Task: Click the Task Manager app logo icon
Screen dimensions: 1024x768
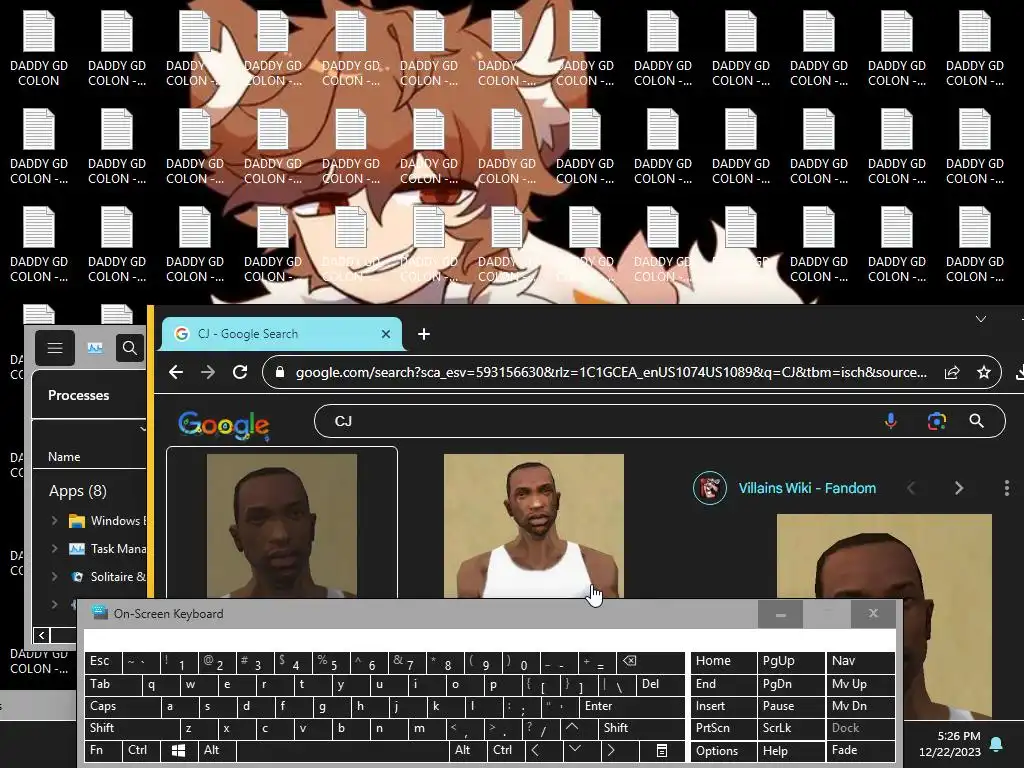Action: [x=95, y=347]
